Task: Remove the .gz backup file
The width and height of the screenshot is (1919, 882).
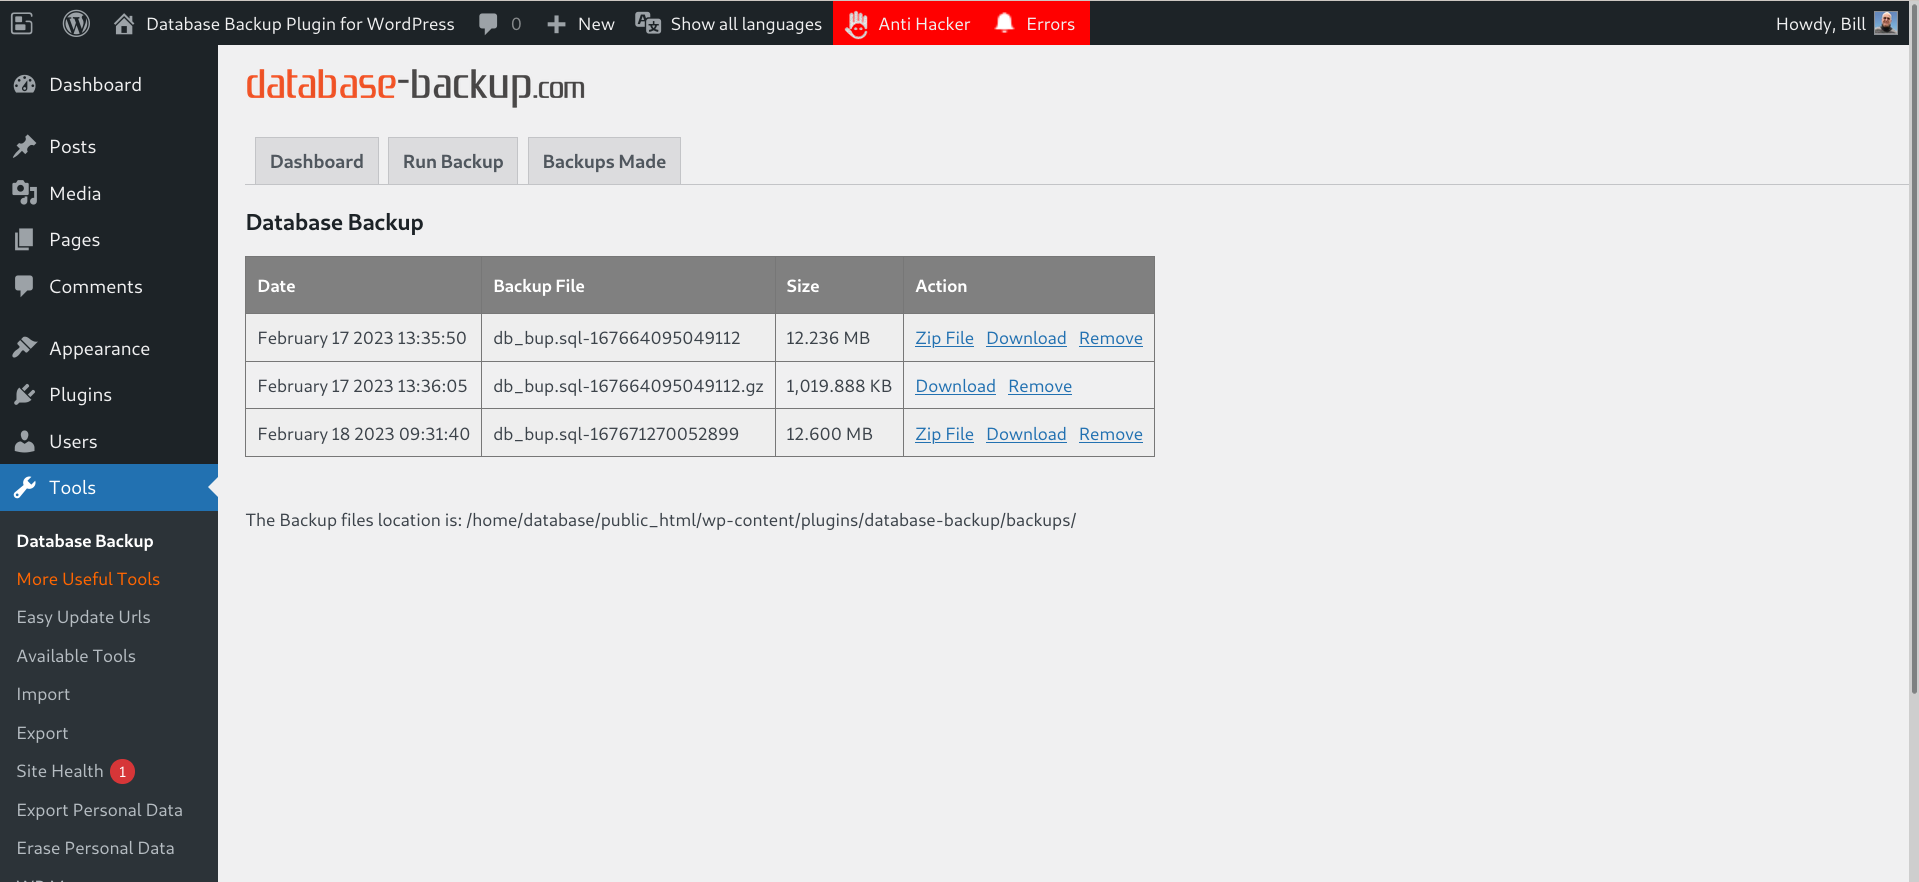Action: tap(1040, 387)
